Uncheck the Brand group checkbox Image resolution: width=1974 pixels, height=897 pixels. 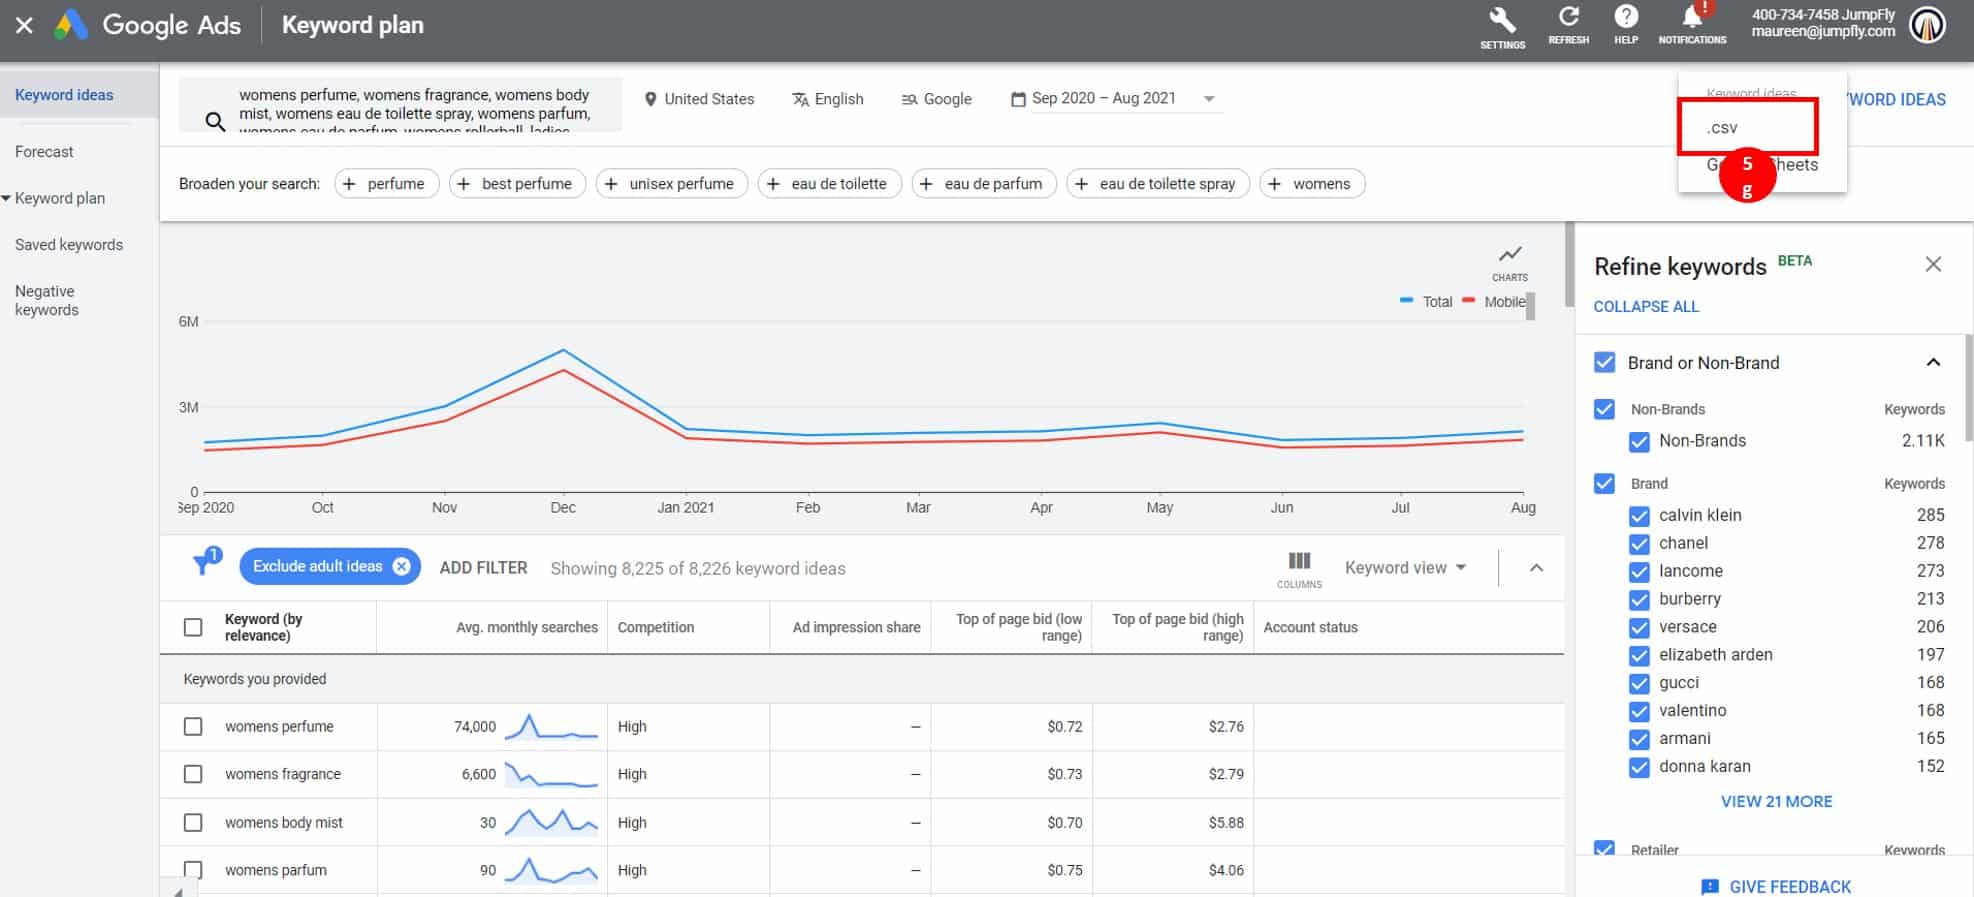click(1604, 484)
